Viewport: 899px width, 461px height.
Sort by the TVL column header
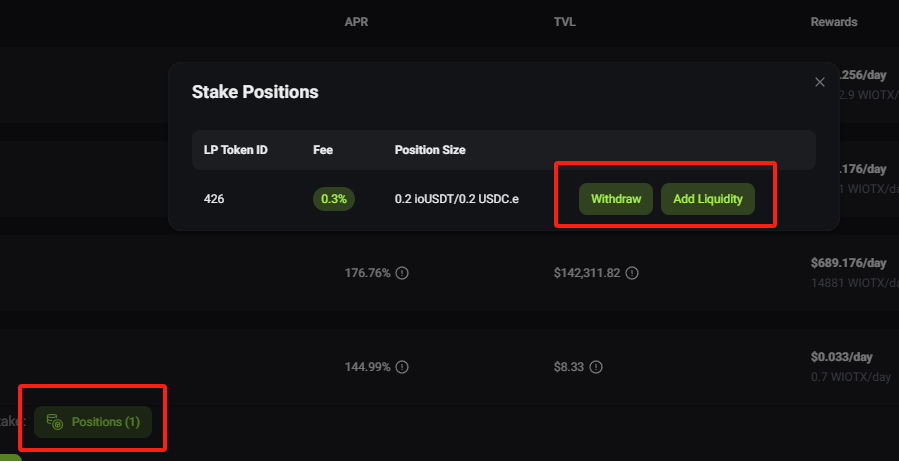pyautogui.click(x=565, y=22)
